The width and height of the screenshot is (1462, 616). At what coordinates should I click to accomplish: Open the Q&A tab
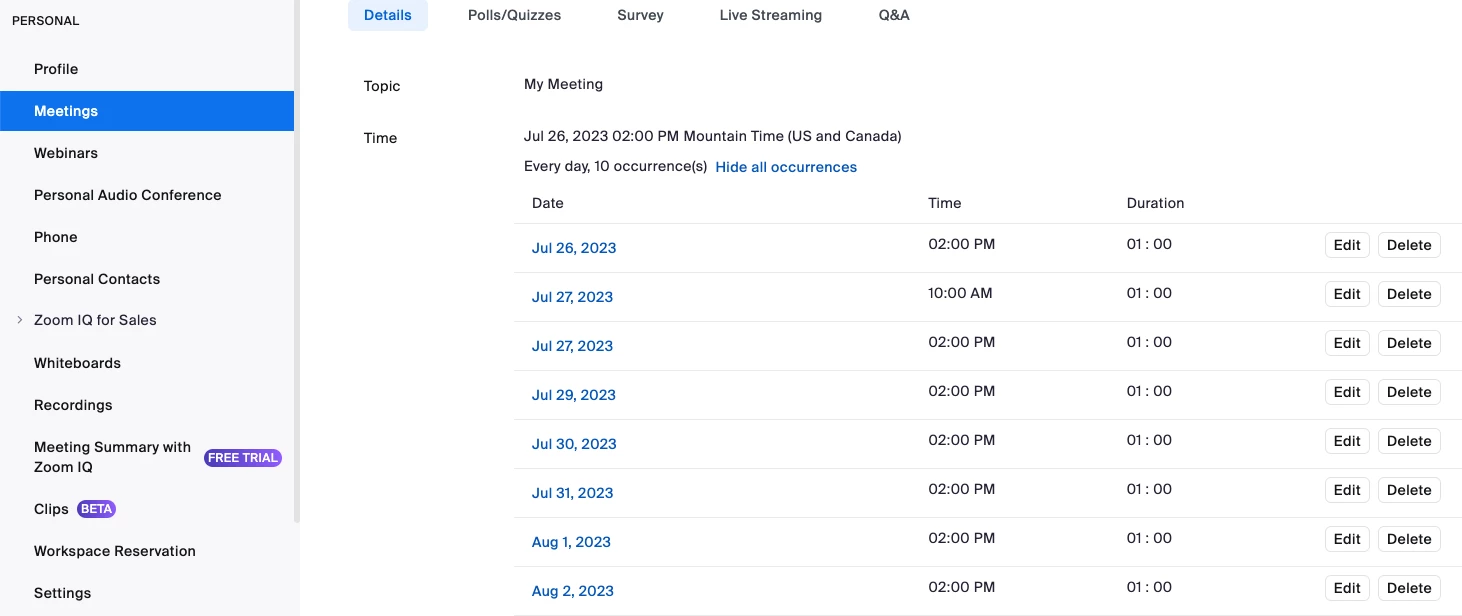click(x=894, y=15)
